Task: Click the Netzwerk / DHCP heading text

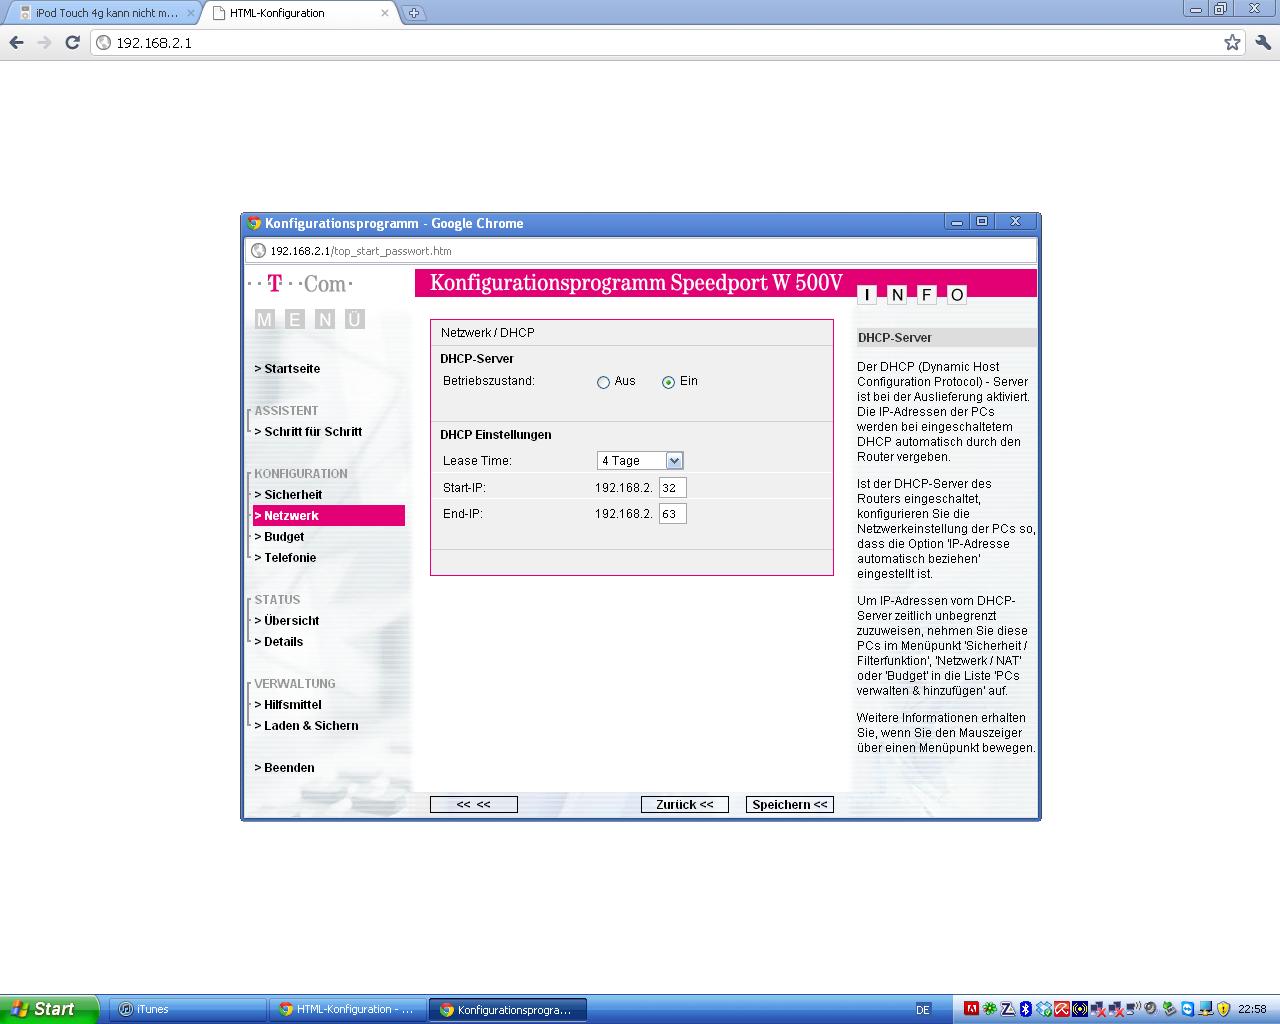Action: pyautogui.click(x=488, y=333)
